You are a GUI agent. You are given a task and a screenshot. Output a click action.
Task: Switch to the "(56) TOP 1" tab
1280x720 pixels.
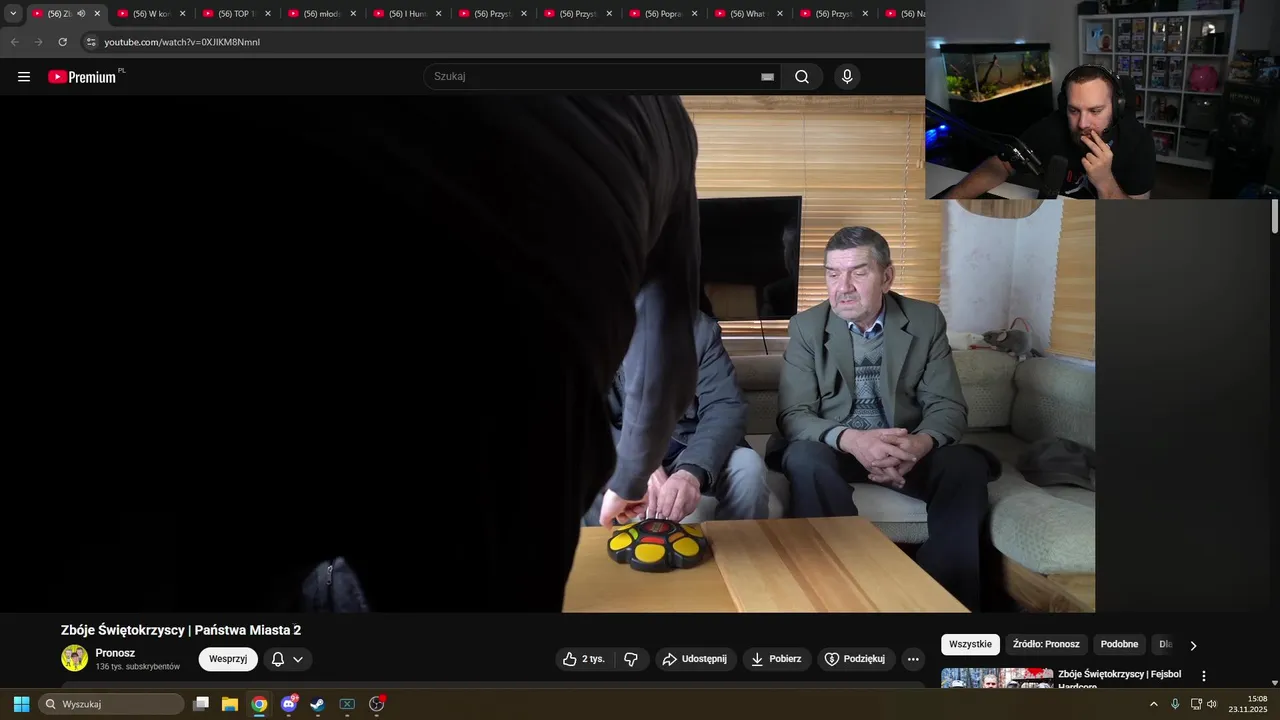click(236, 14)
